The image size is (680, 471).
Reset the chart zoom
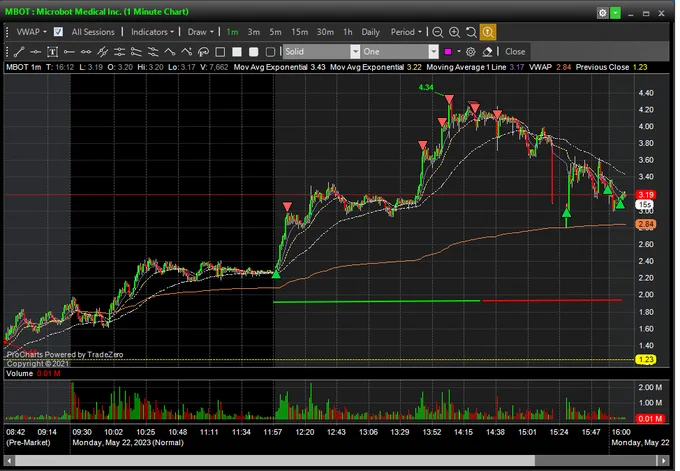click(471, 32)
